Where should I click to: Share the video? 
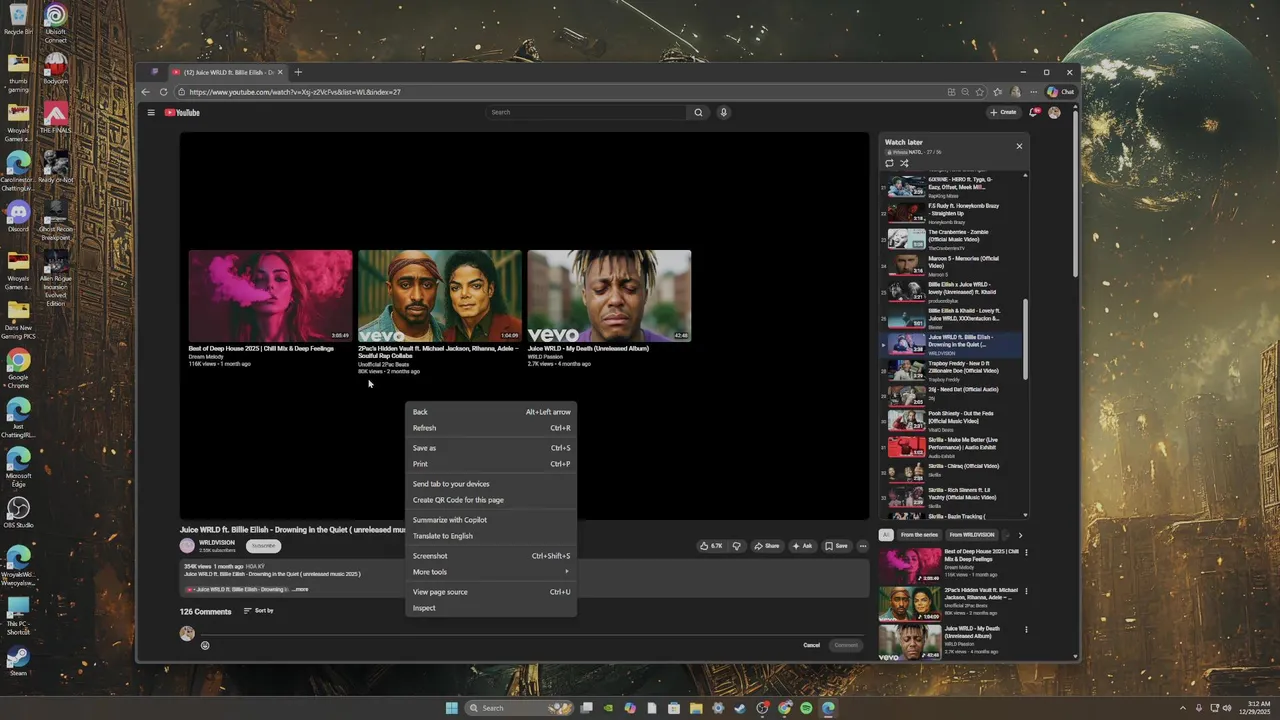(766, 546)
